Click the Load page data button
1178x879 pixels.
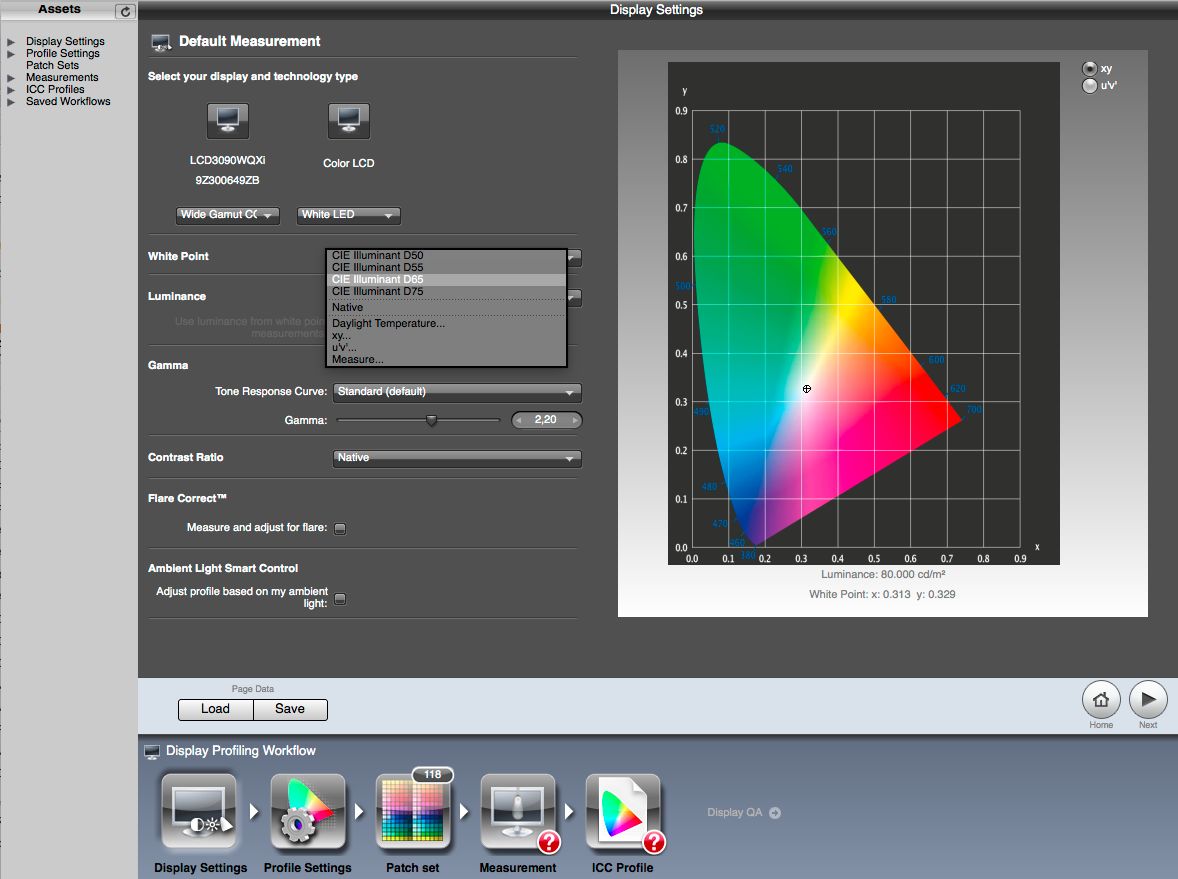click(x=215, y=709)
